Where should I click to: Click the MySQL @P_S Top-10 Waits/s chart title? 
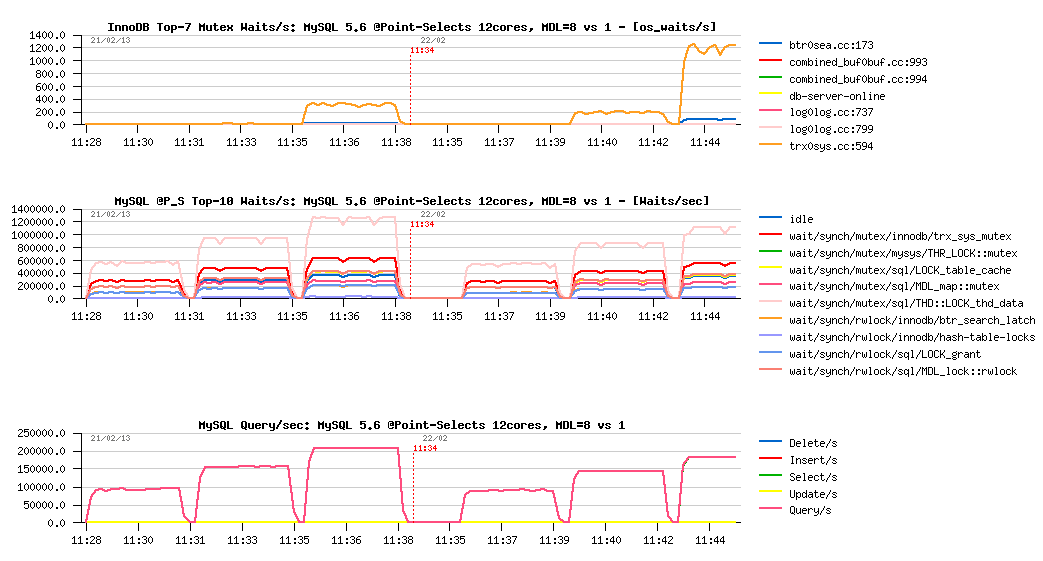click(x=412, y=201)
